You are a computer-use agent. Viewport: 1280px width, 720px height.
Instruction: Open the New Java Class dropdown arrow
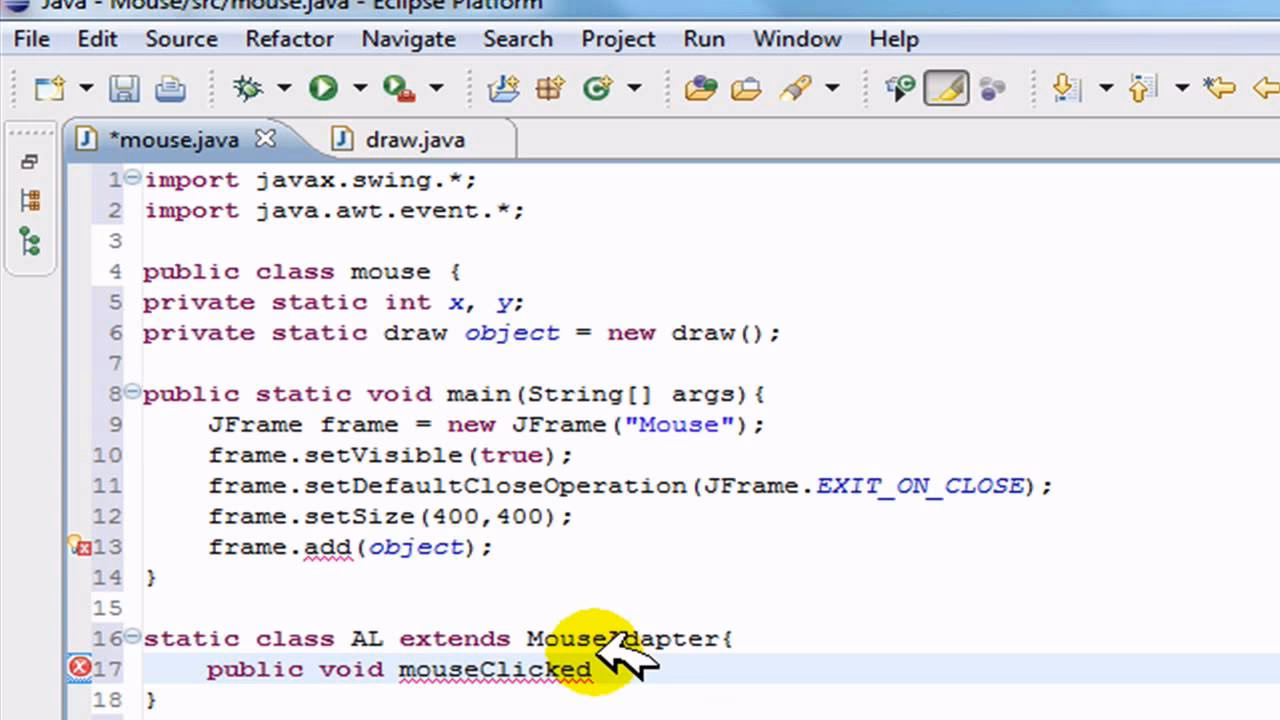point(634,88)
